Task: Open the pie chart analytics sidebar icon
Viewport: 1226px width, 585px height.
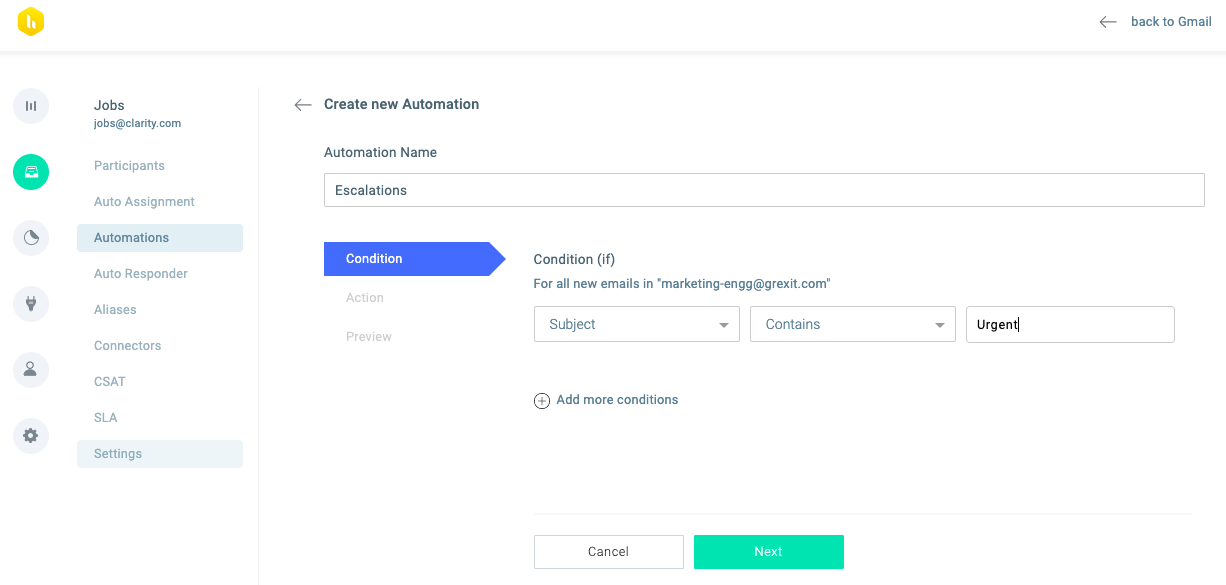Action: [31, 238]
